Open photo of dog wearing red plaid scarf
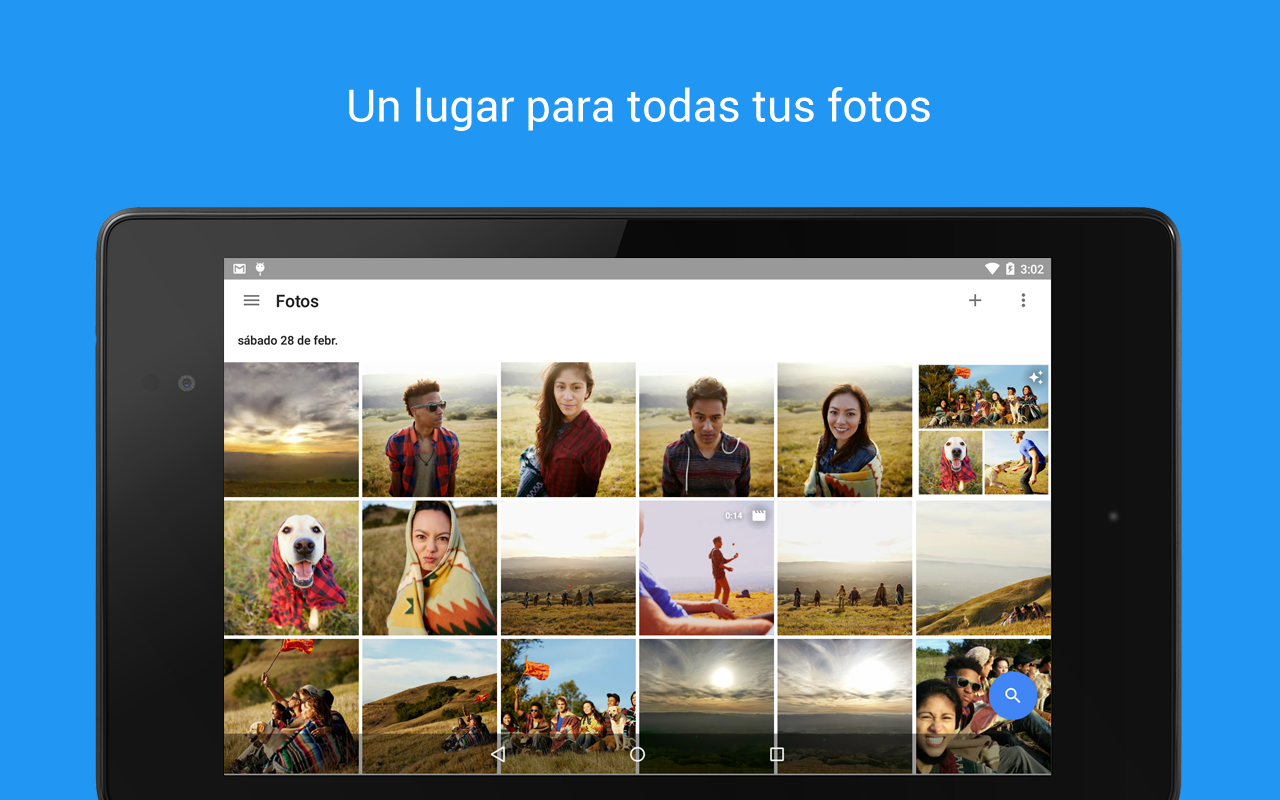Image resolution: width=1280 pixels, height=800 pixels. coord(291,568)
